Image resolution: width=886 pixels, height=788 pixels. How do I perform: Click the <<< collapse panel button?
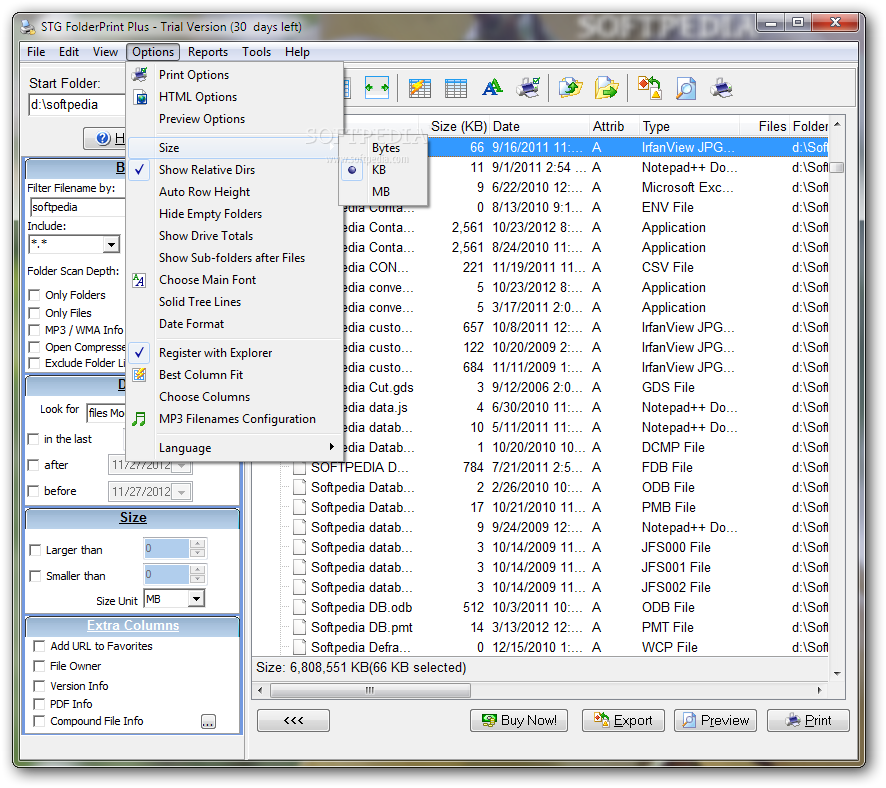pyautogui.click(x=293, y=720)
